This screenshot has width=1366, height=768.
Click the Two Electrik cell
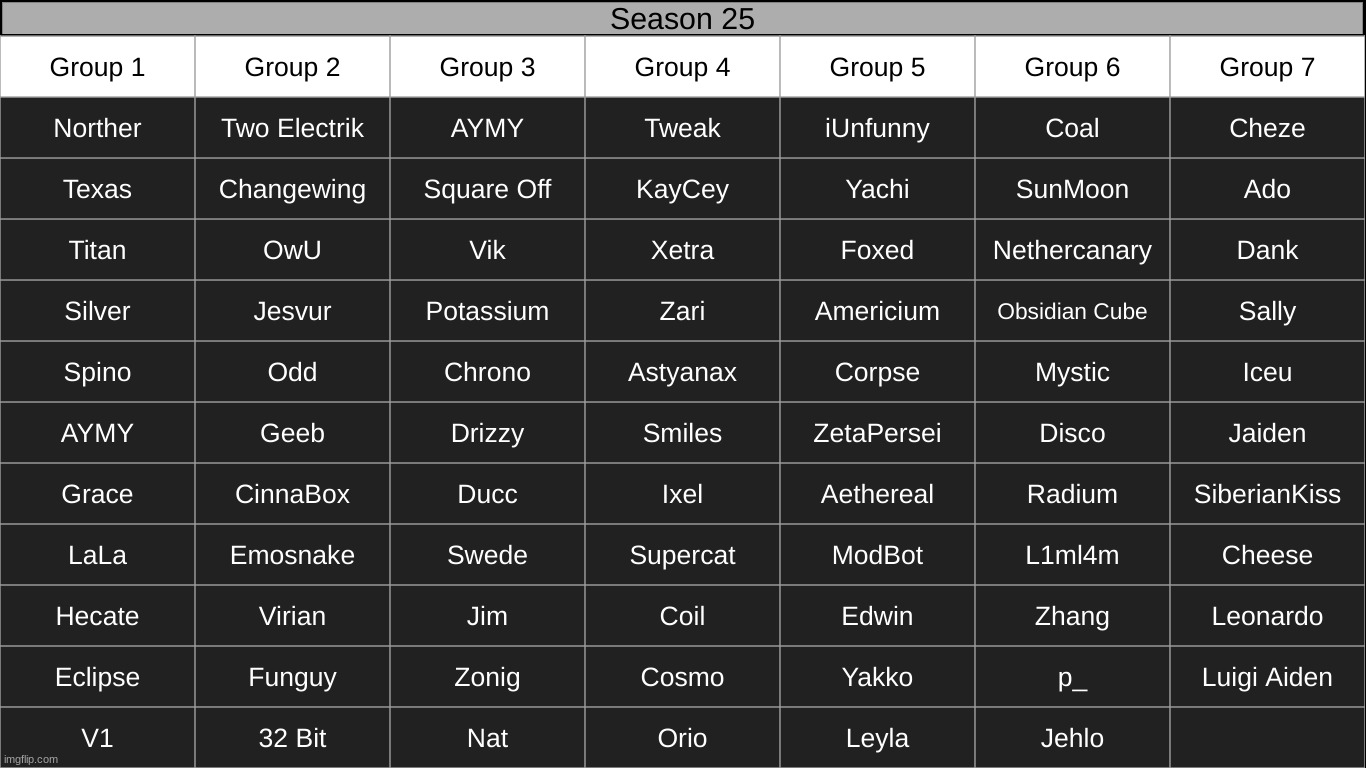[292, 128]
